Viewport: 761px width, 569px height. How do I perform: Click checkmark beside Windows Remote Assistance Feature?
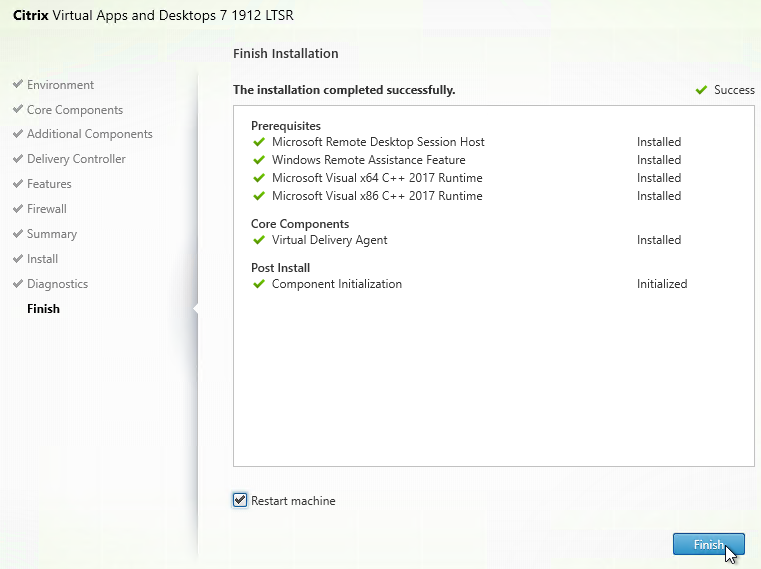pos(260,160)
